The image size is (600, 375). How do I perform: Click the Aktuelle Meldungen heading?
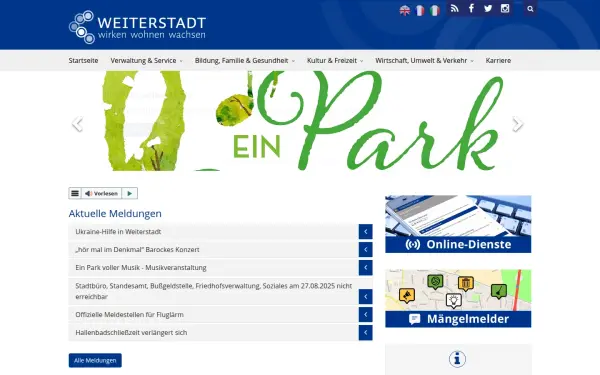pos(115,214)
